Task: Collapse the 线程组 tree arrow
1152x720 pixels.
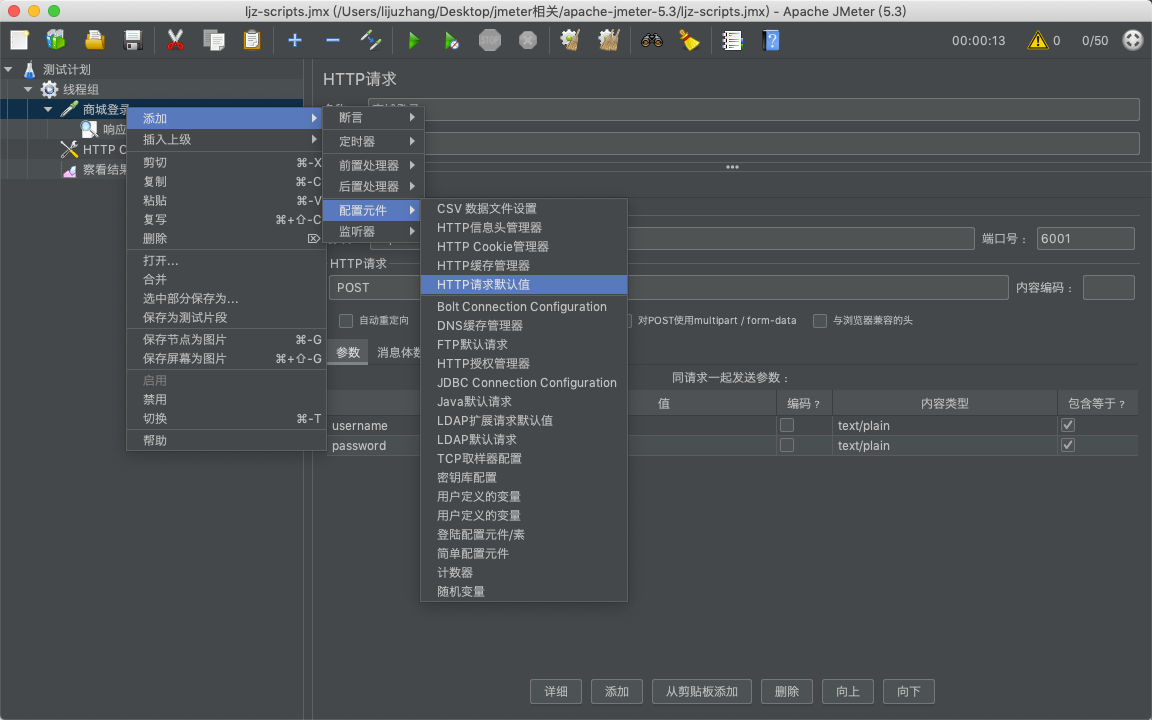Action: [x=28, y=90]
